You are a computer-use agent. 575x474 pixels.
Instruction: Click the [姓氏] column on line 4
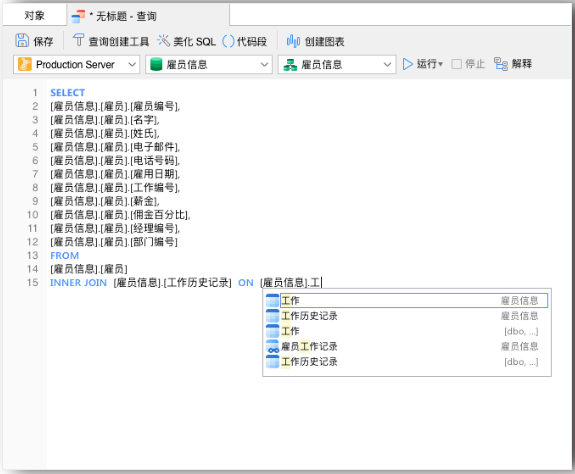pos(145,133)
